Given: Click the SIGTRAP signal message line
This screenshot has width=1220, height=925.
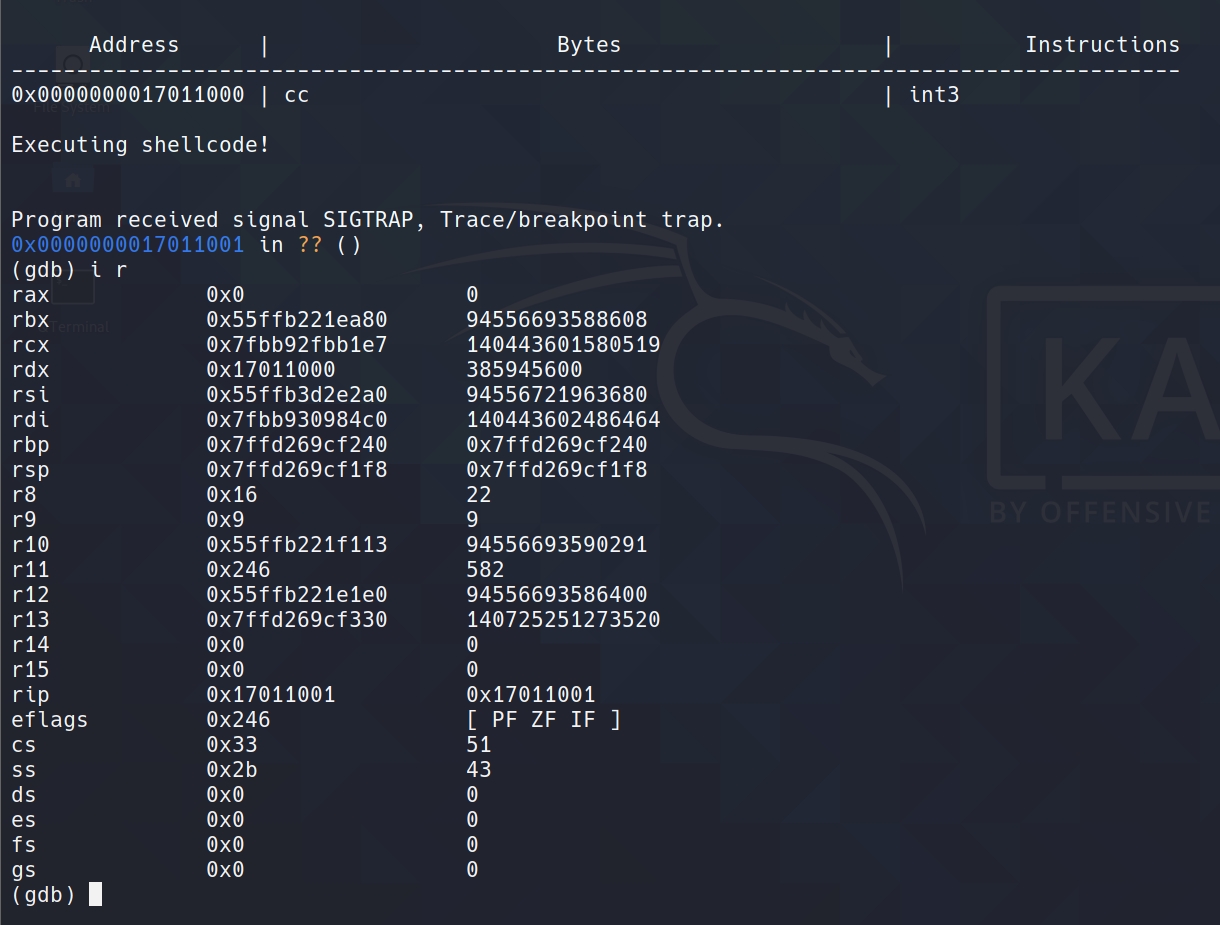Looking at the screenshot, I should (x=367, y=220).
